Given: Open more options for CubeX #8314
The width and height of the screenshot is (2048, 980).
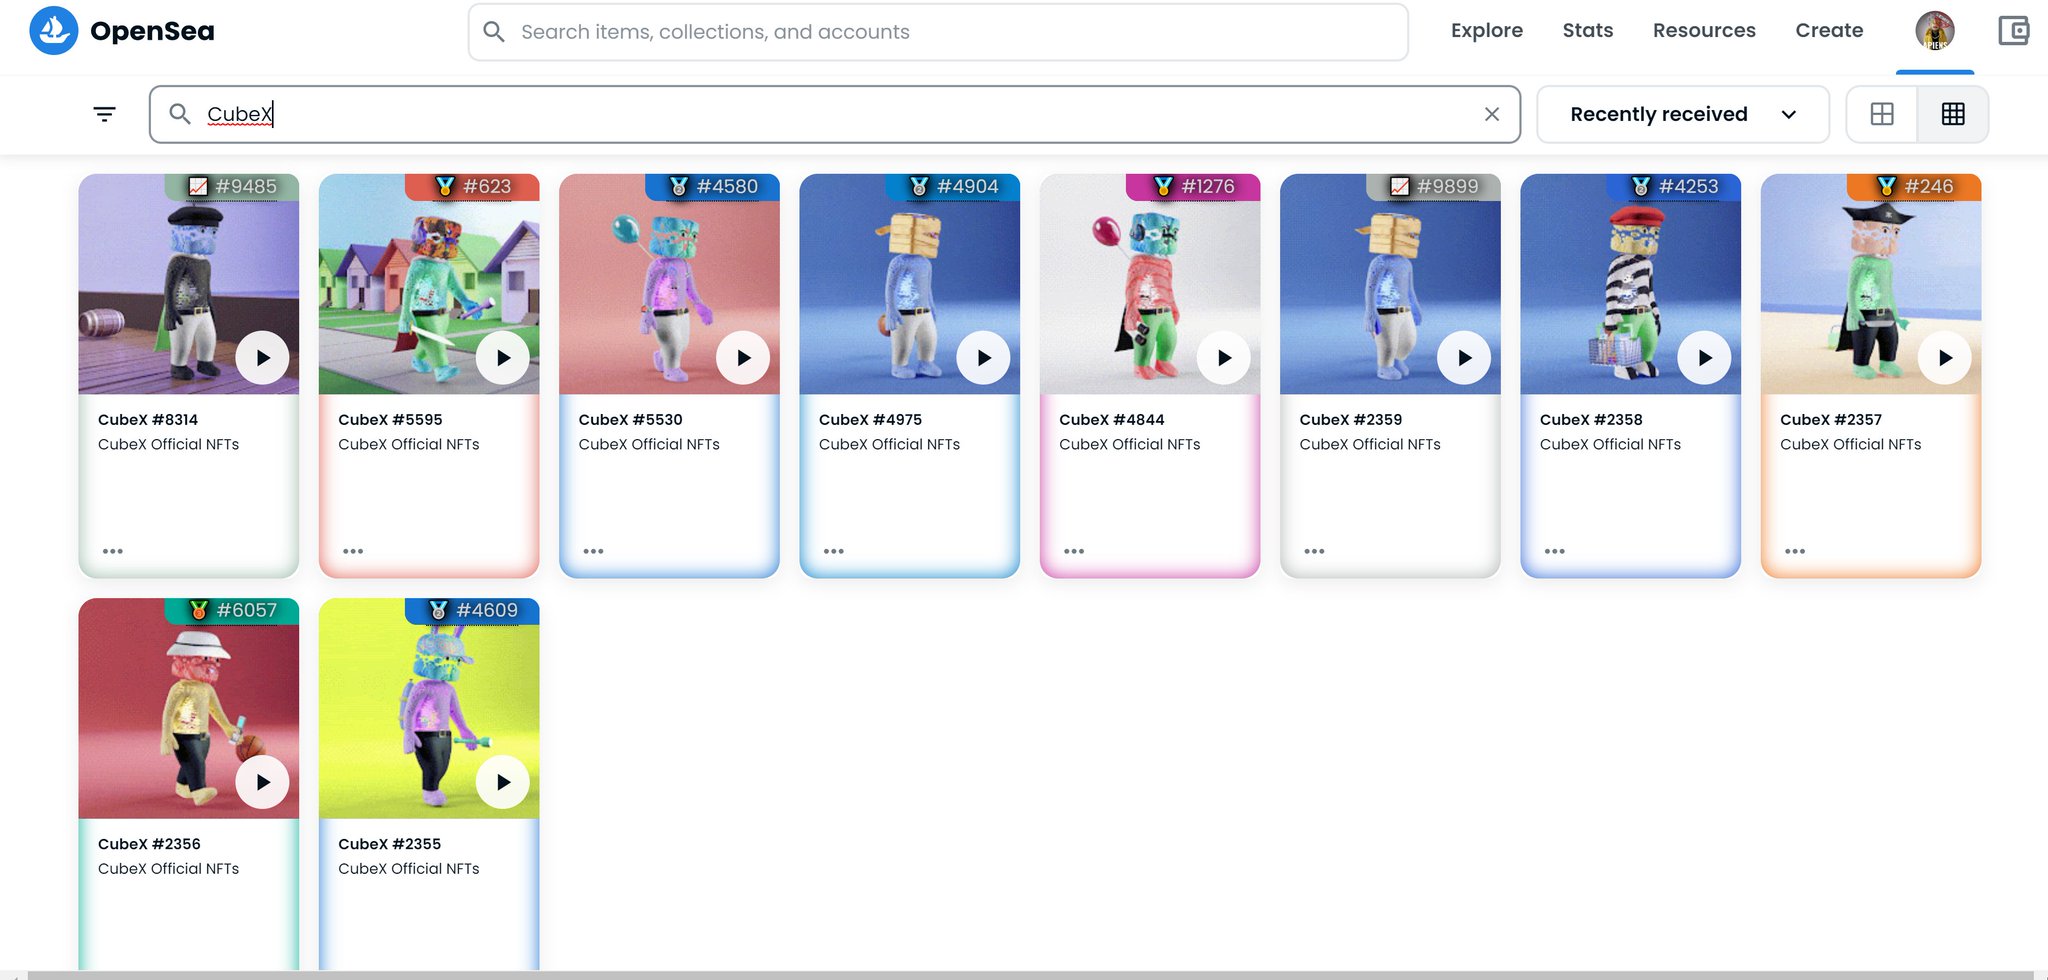Looking at the screenshot, I should (x=113, y=551).
